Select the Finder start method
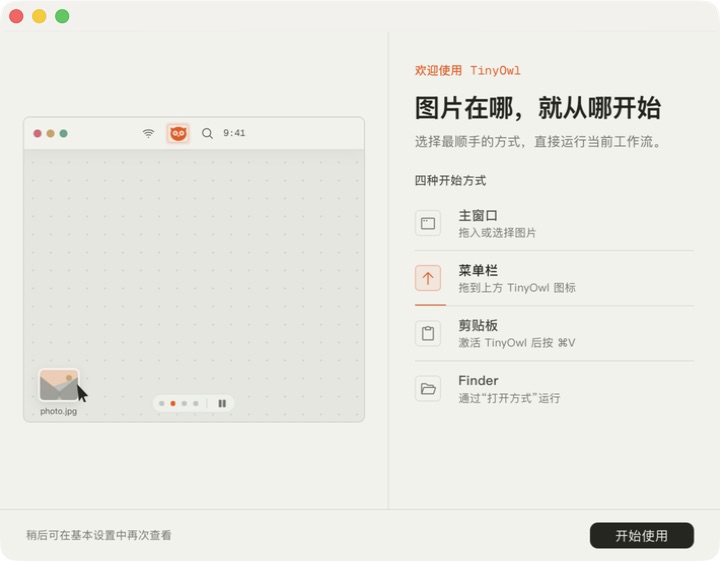This screenshot has height=561, width=720. [x=554, y=389]
